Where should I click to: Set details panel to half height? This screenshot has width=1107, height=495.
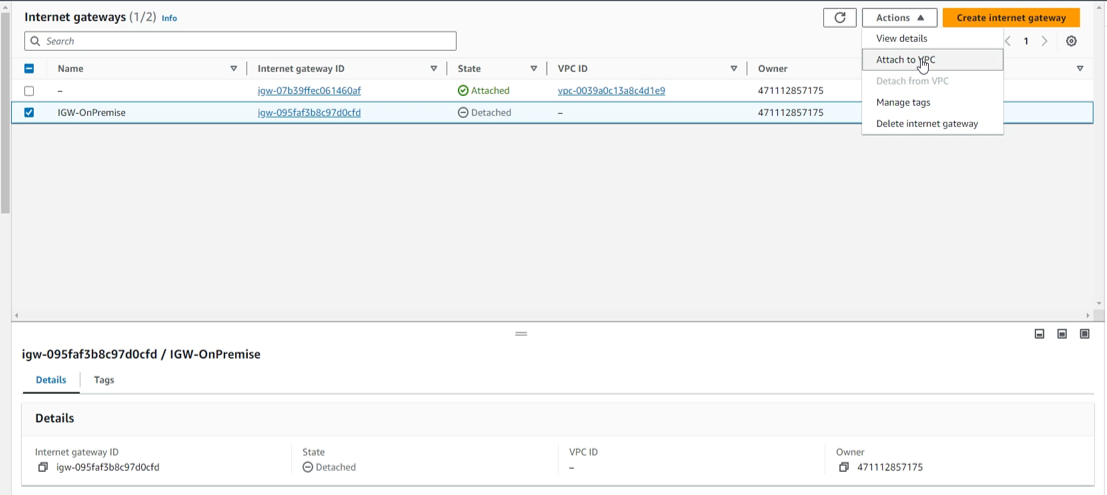tap(1062, 334)
